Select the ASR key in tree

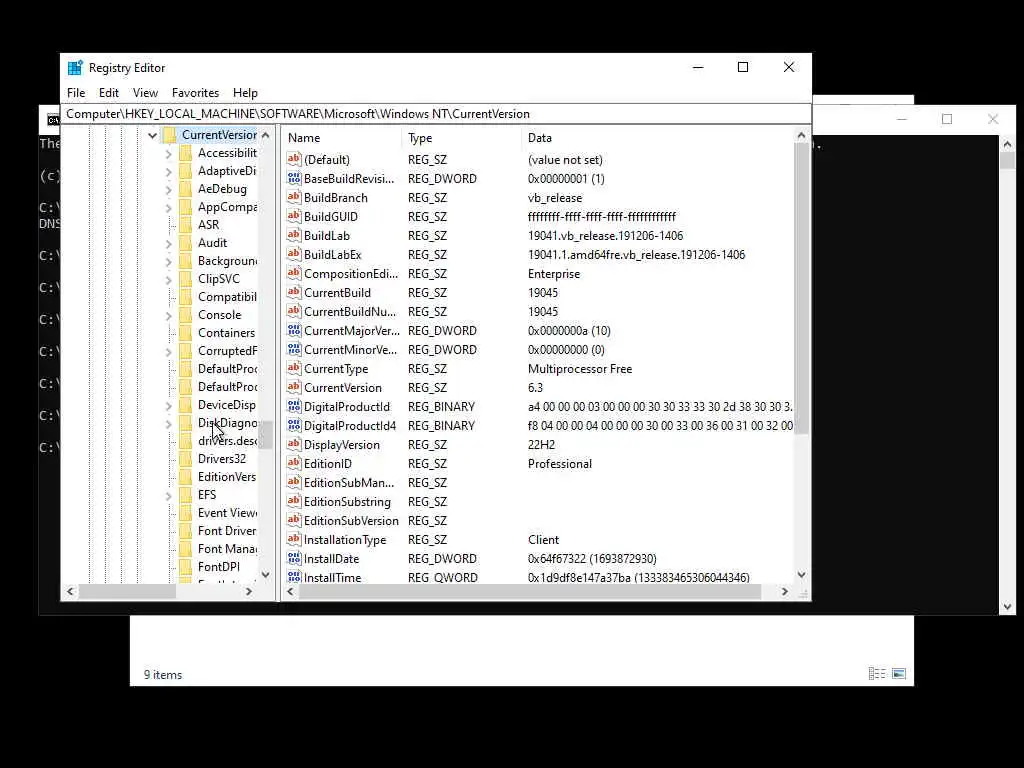208,224
